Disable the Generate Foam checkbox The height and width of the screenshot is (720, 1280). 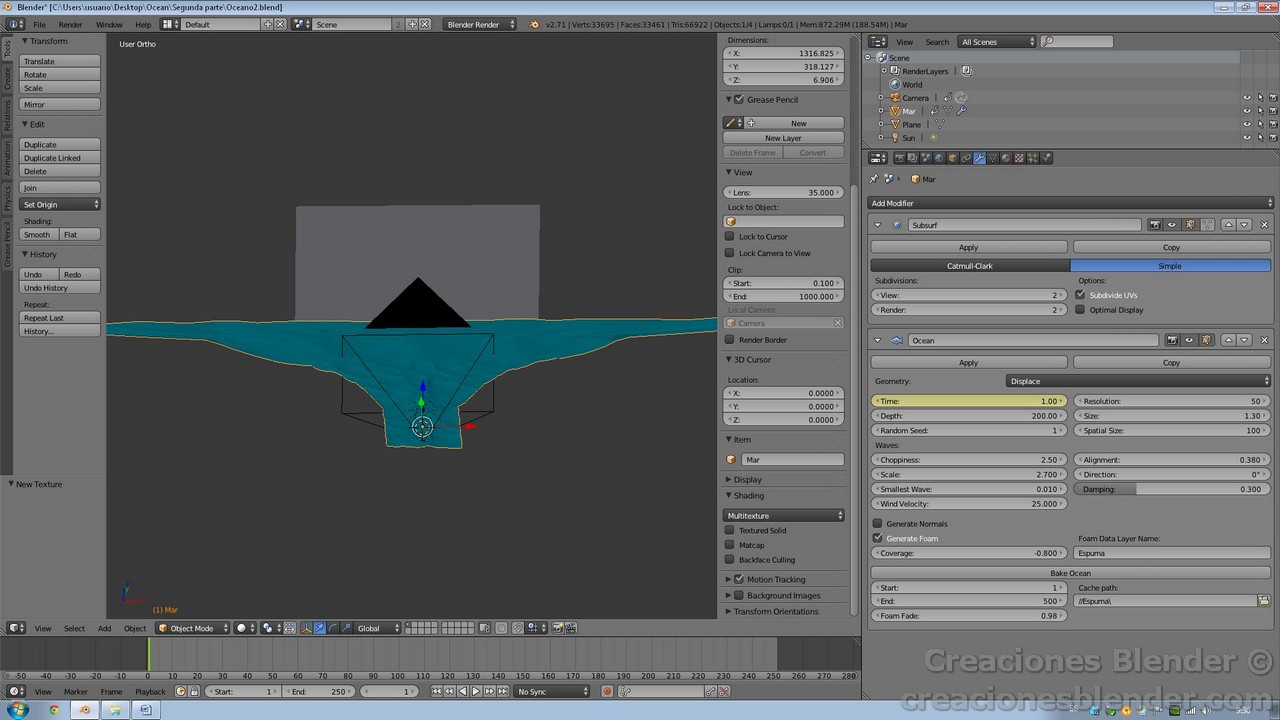point(877,538)
